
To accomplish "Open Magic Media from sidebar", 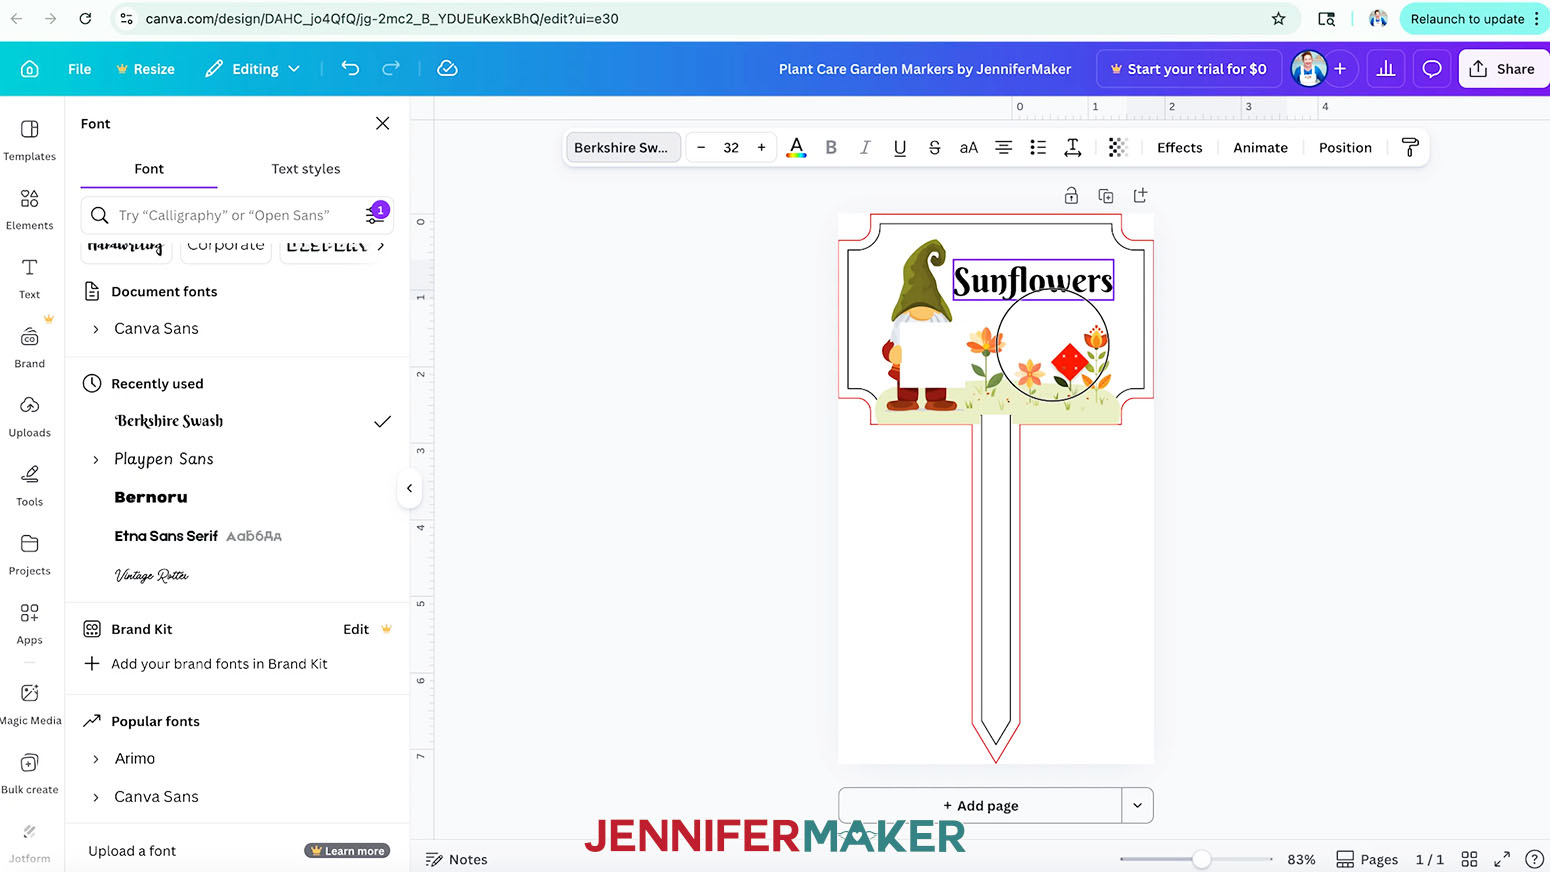I will (30, 703).
